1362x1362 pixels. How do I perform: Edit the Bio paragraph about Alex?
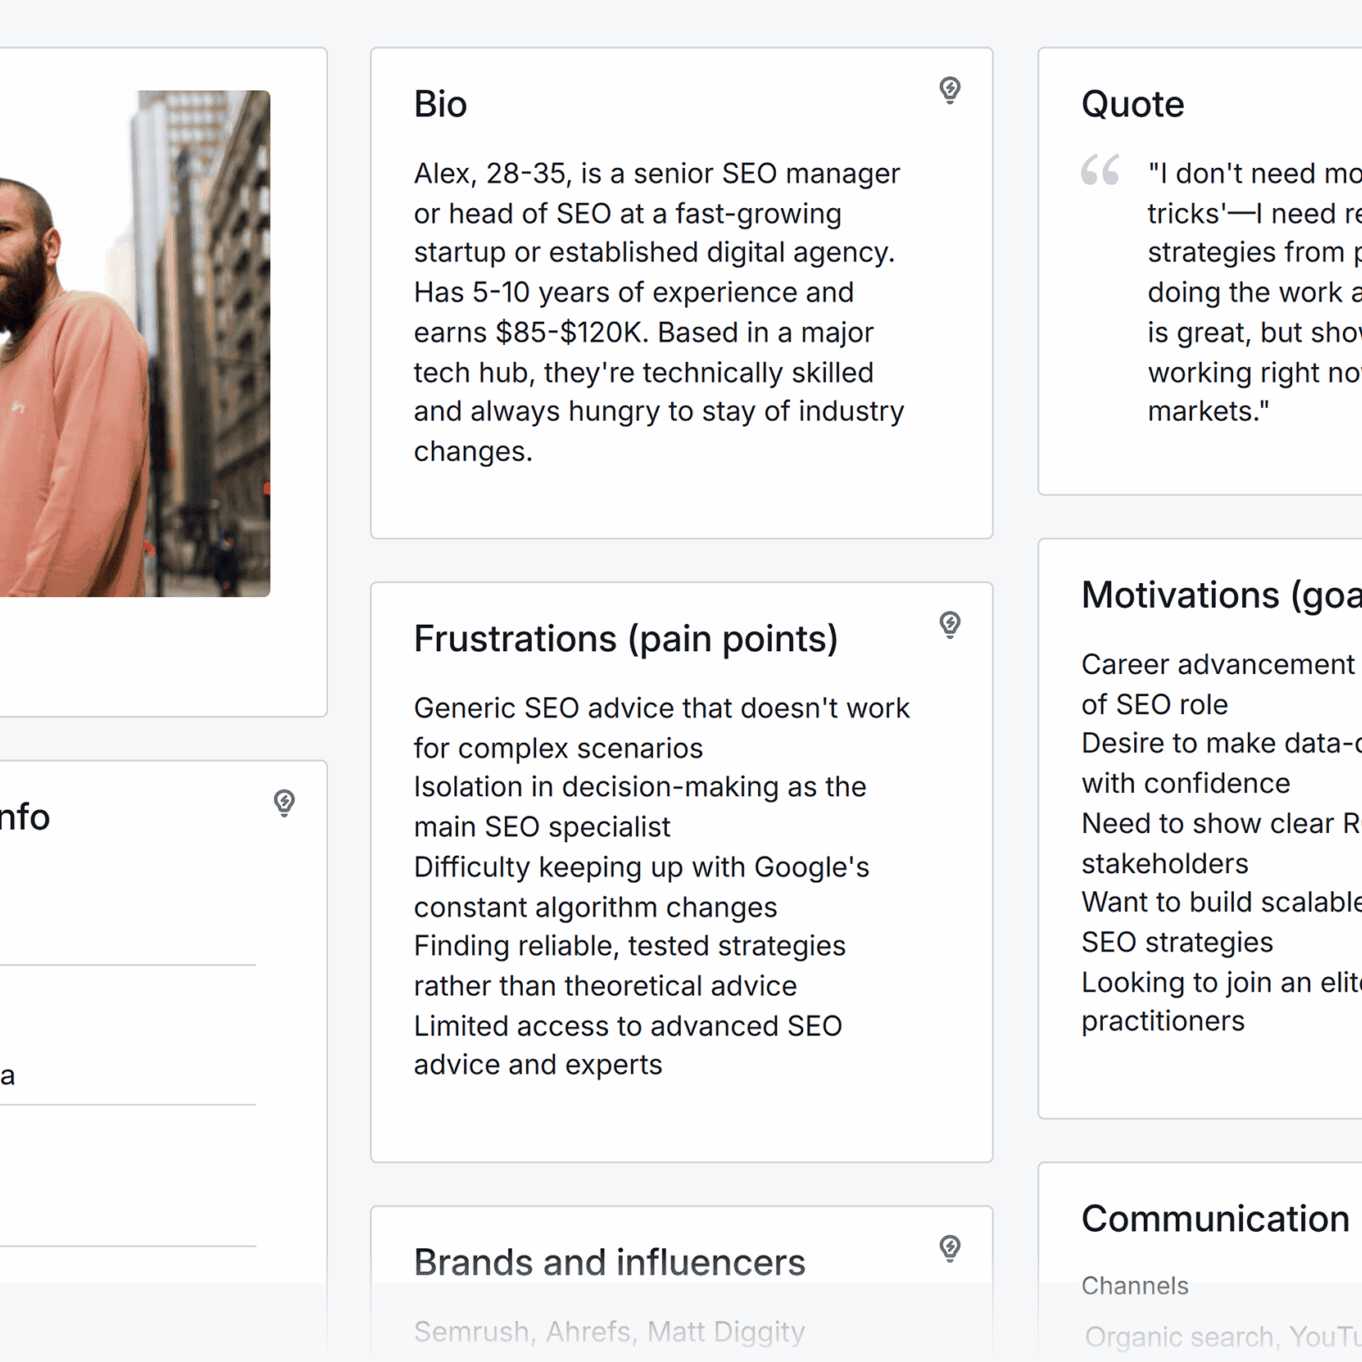coord(660,312)
